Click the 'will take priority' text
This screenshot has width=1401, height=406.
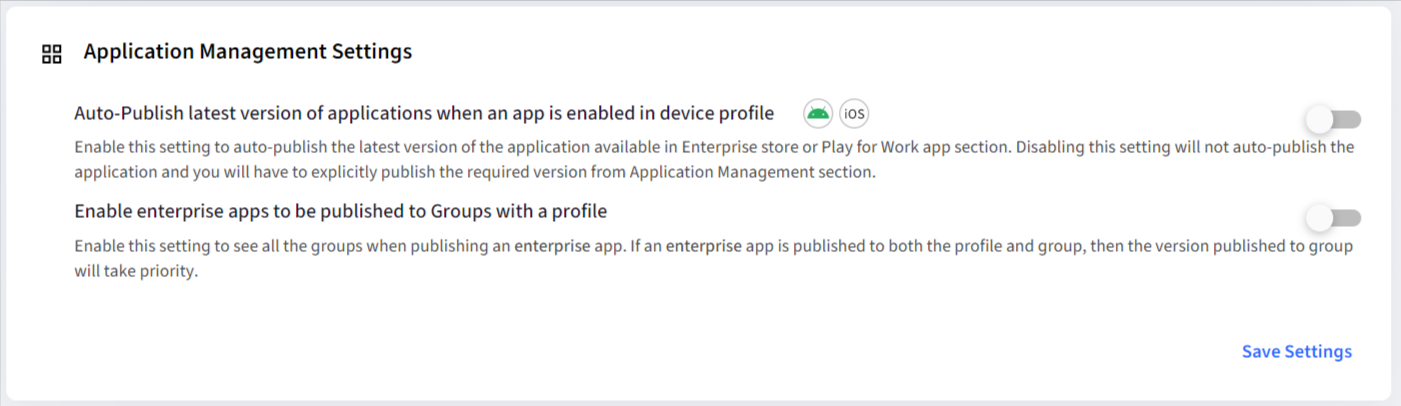137,271
